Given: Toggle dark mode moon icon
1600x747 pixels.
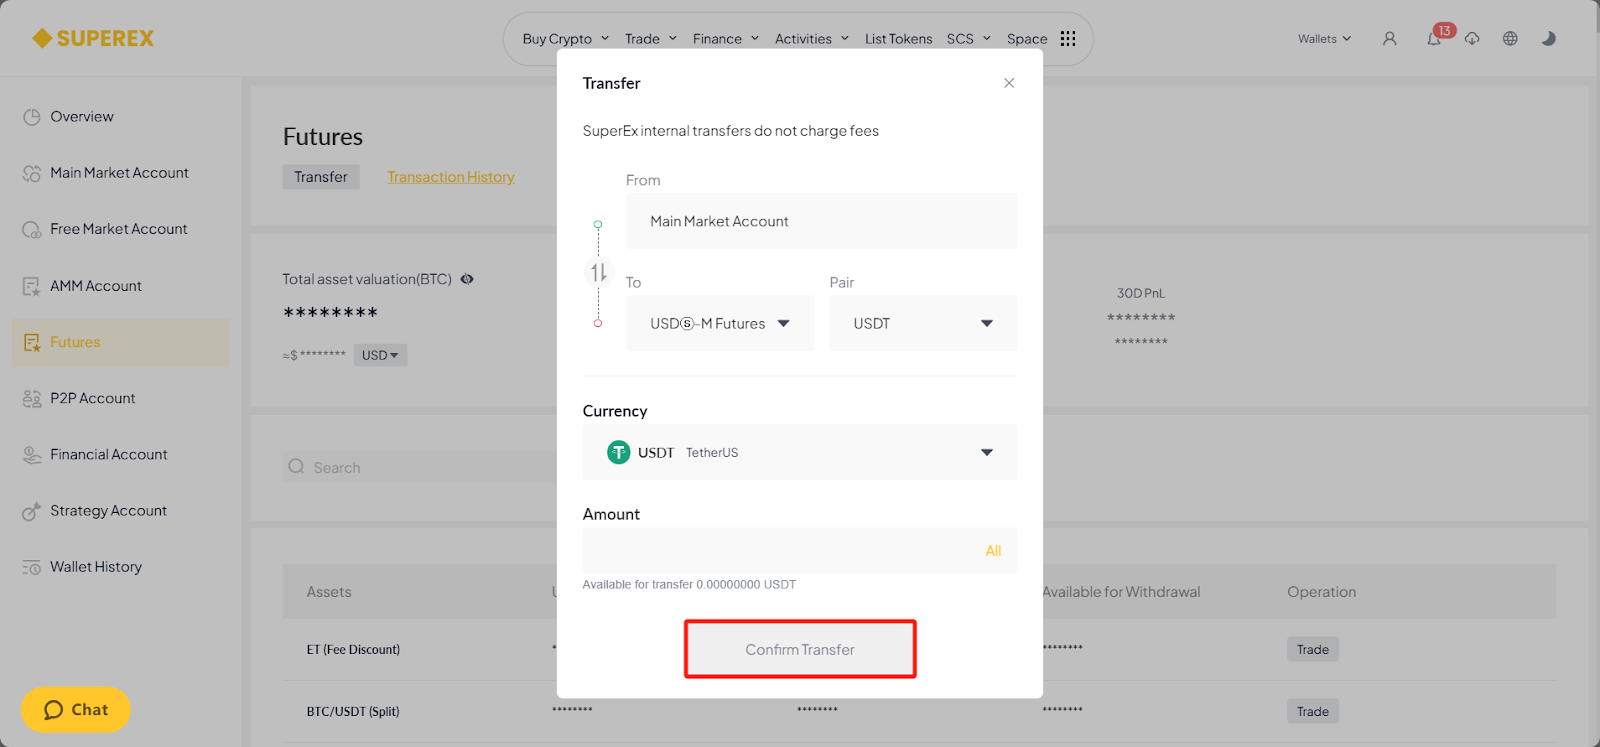Looking at the screenshot, I should tap(1548, 39).
